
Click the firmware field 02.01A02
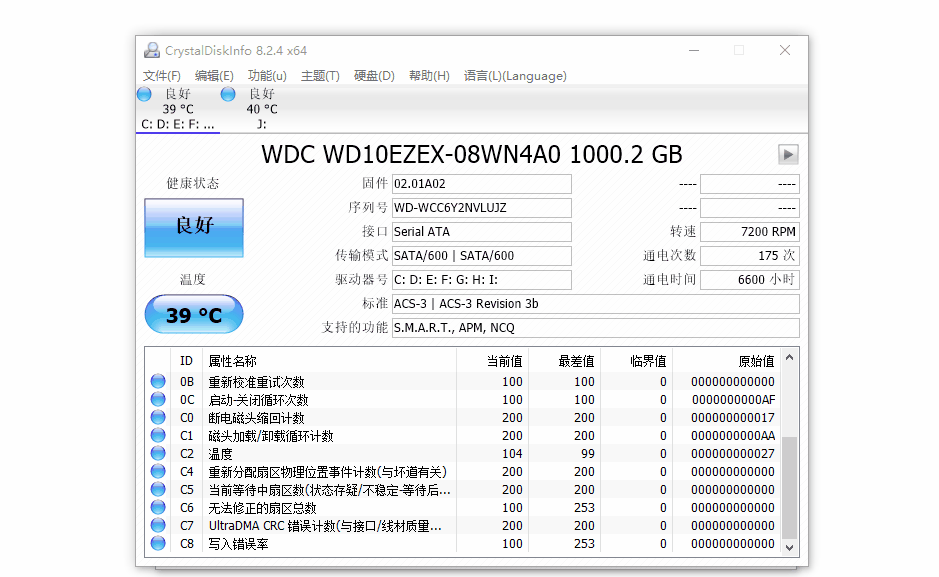(x=481, y=184)
